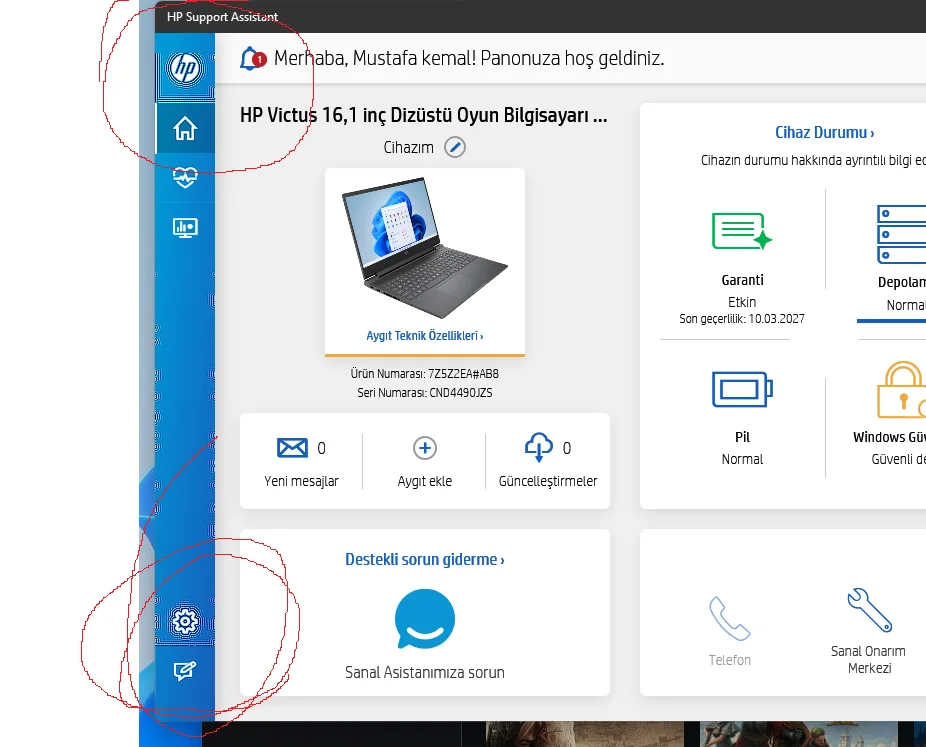Click the virtual assistant chat bubble
Screen dimensions: 926x747
[x=425, y=619]
